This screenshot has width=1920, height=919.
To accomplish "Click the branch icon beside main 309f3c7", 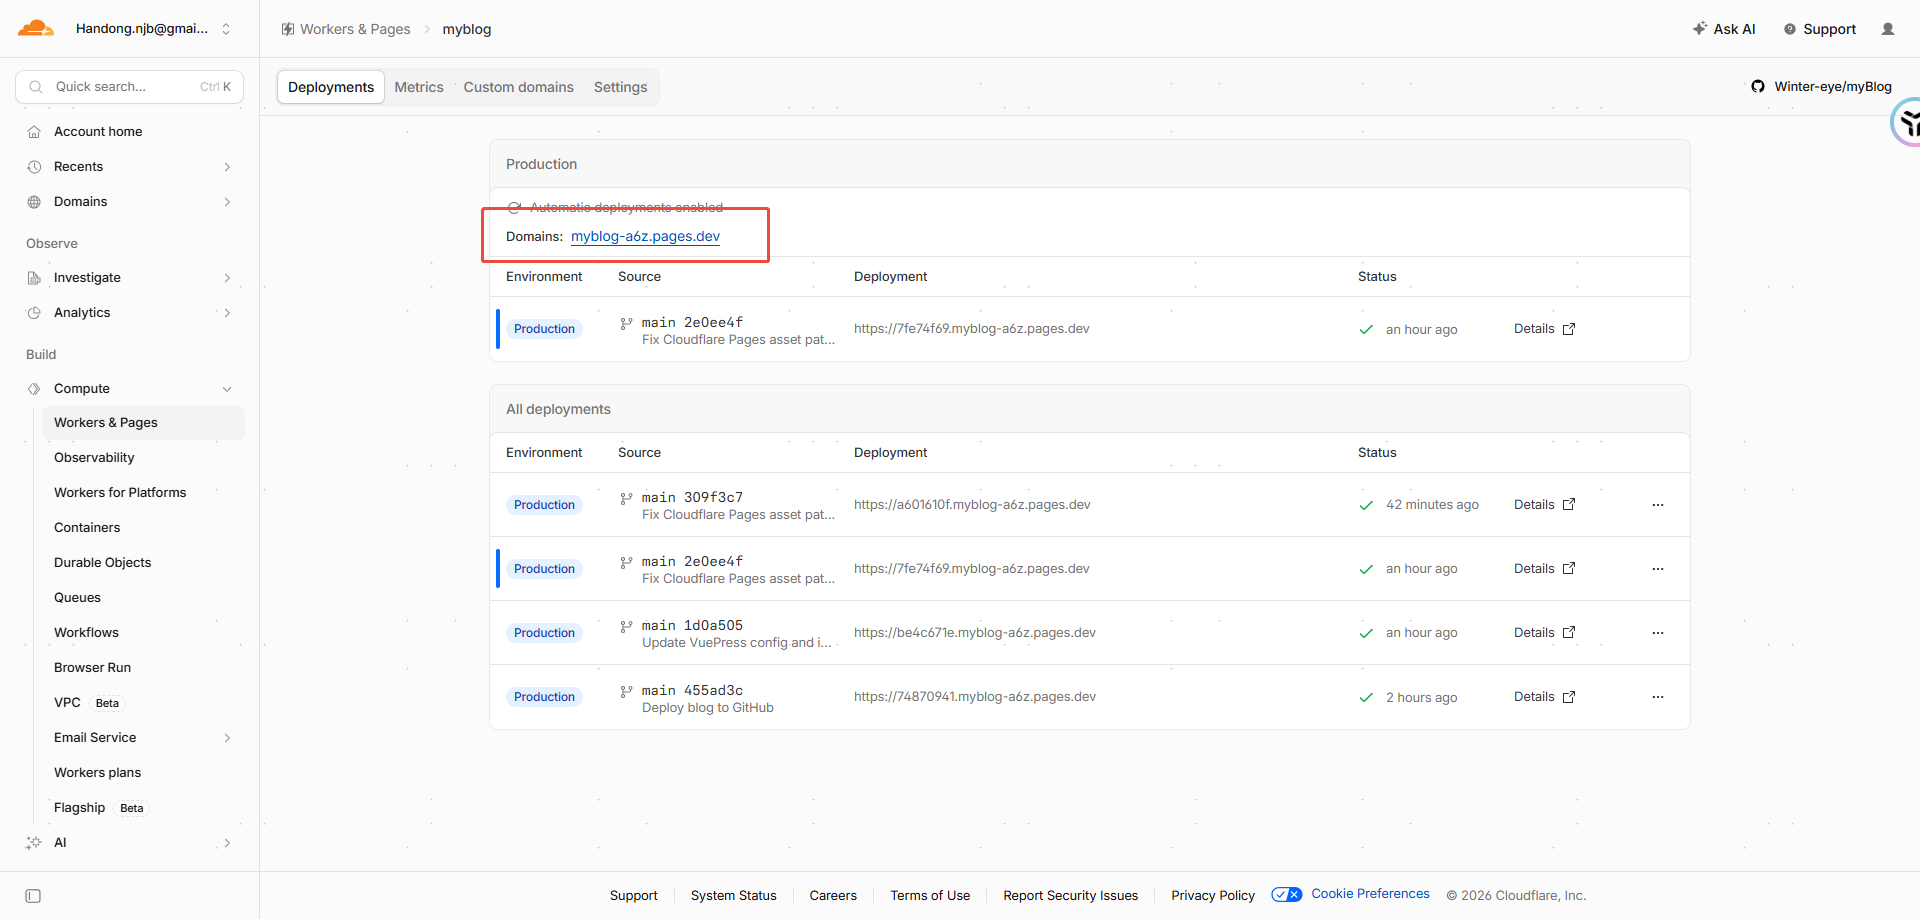I will (626, 498).
